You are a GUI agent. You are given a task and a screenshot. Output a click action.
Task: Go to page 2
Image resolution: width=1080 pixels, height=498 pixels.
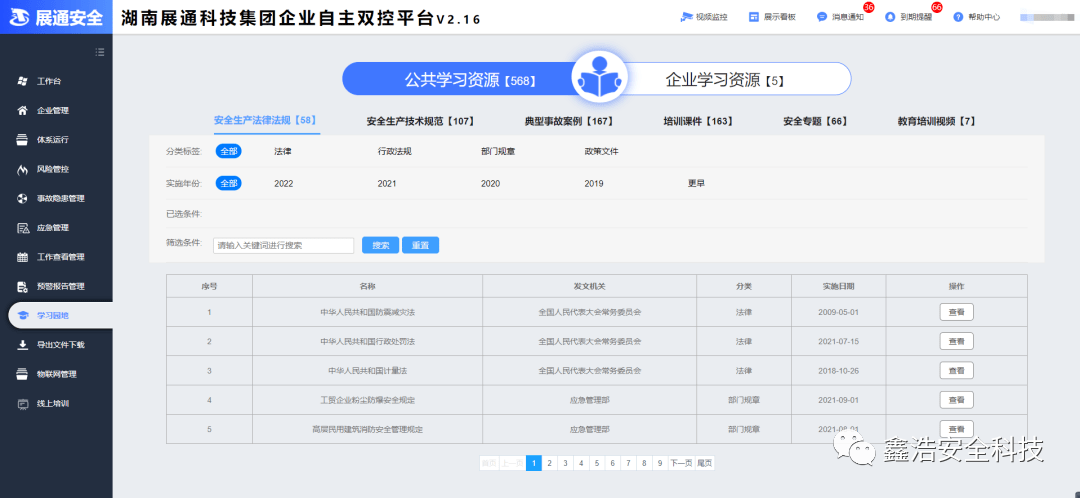pos(549,464)
